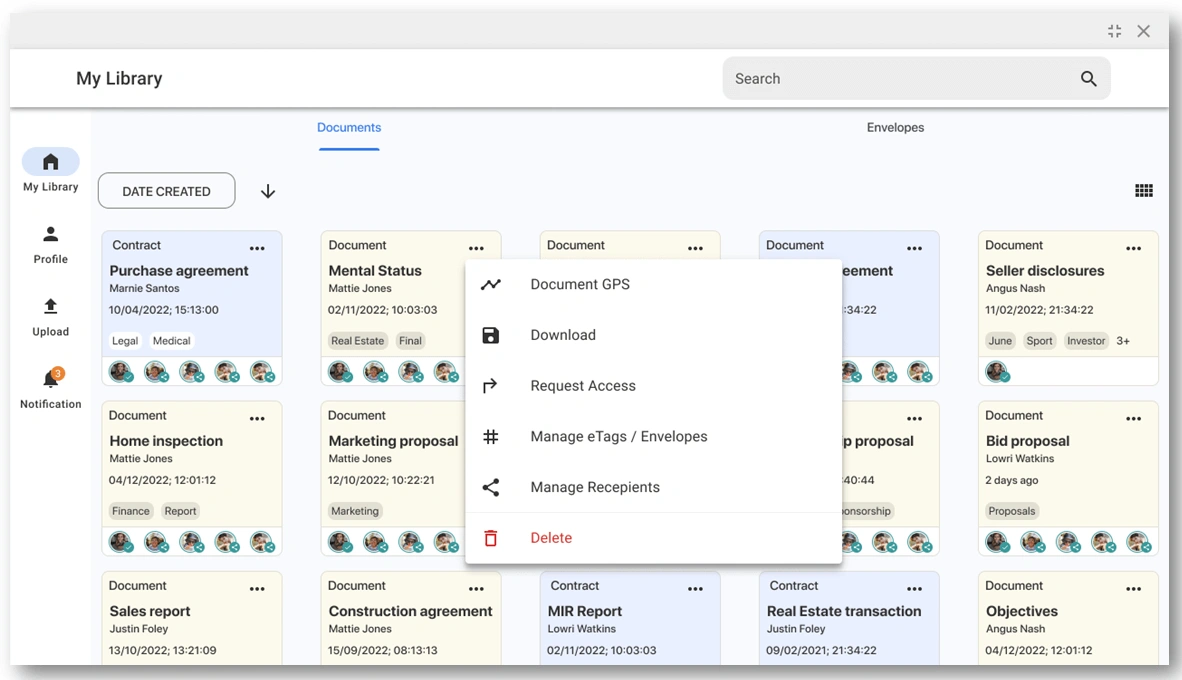Image resolution: width=1182 pixels, height=680 pixels.
Task: Open the Seller disclosures document title
Action: (1045, 271)
